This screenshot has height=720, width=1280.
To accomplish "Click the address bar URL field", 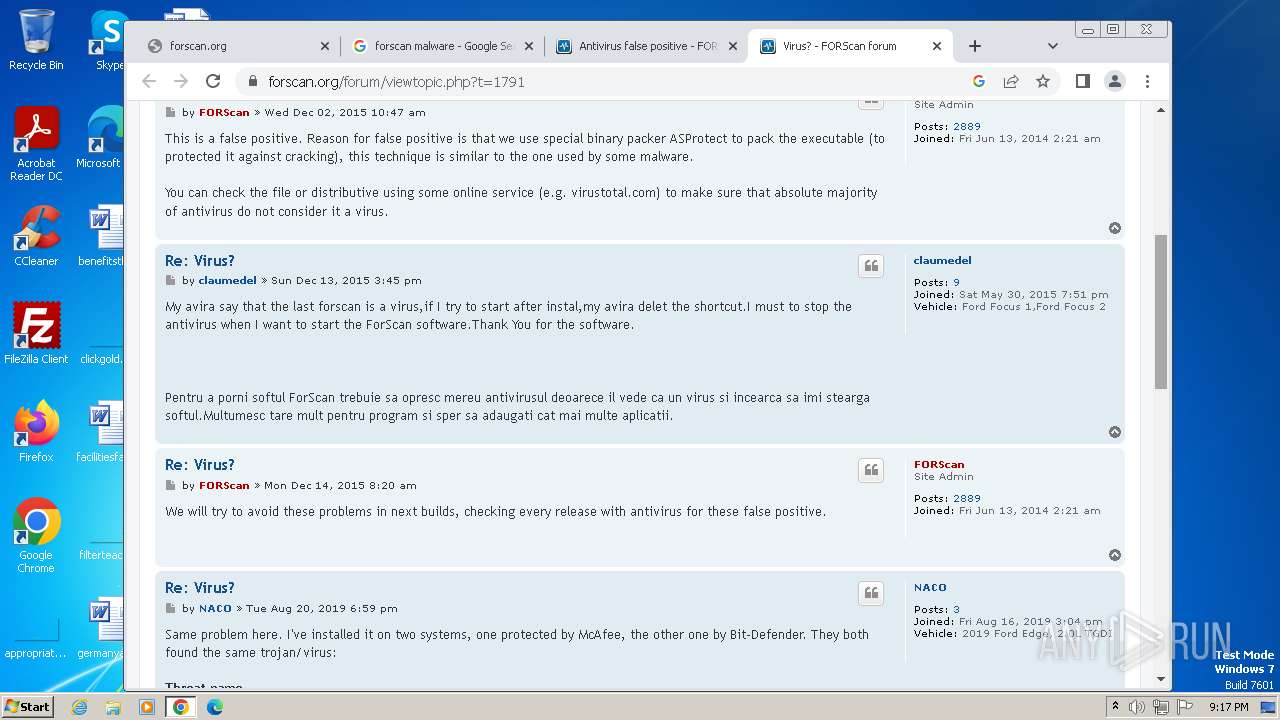I will (x=600, y=82).
